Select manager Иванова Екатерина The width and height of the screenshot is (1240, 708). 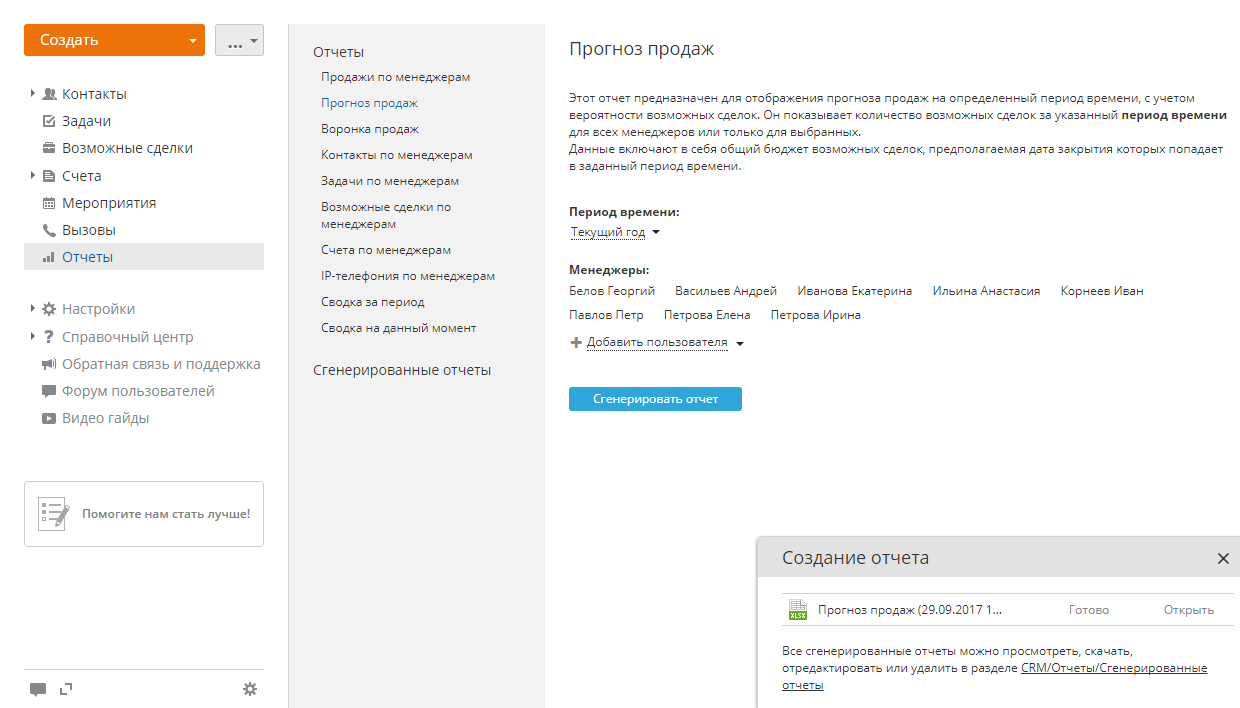pos(855,291)
